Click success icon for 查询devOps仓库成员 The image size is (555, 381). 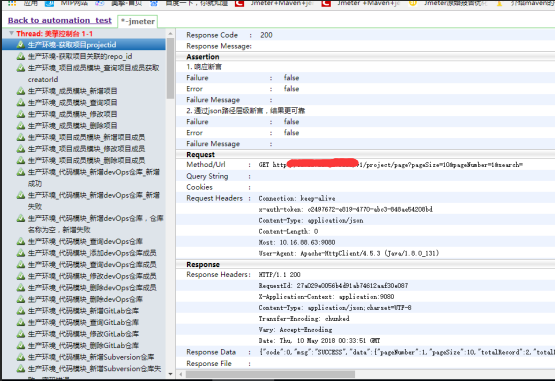pos(21,265)
